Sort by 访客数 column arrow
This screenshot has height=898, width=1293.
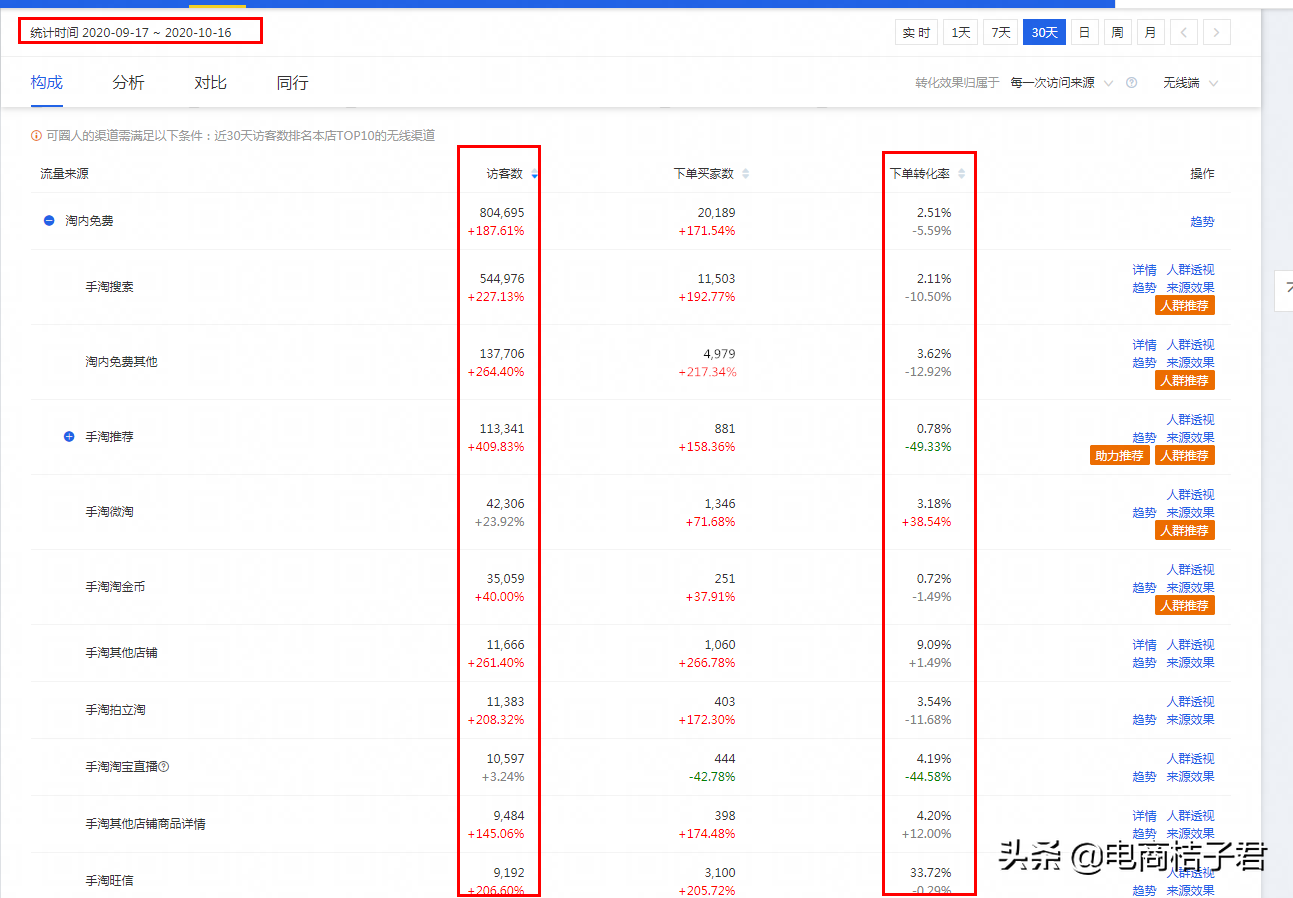[535, 174]
